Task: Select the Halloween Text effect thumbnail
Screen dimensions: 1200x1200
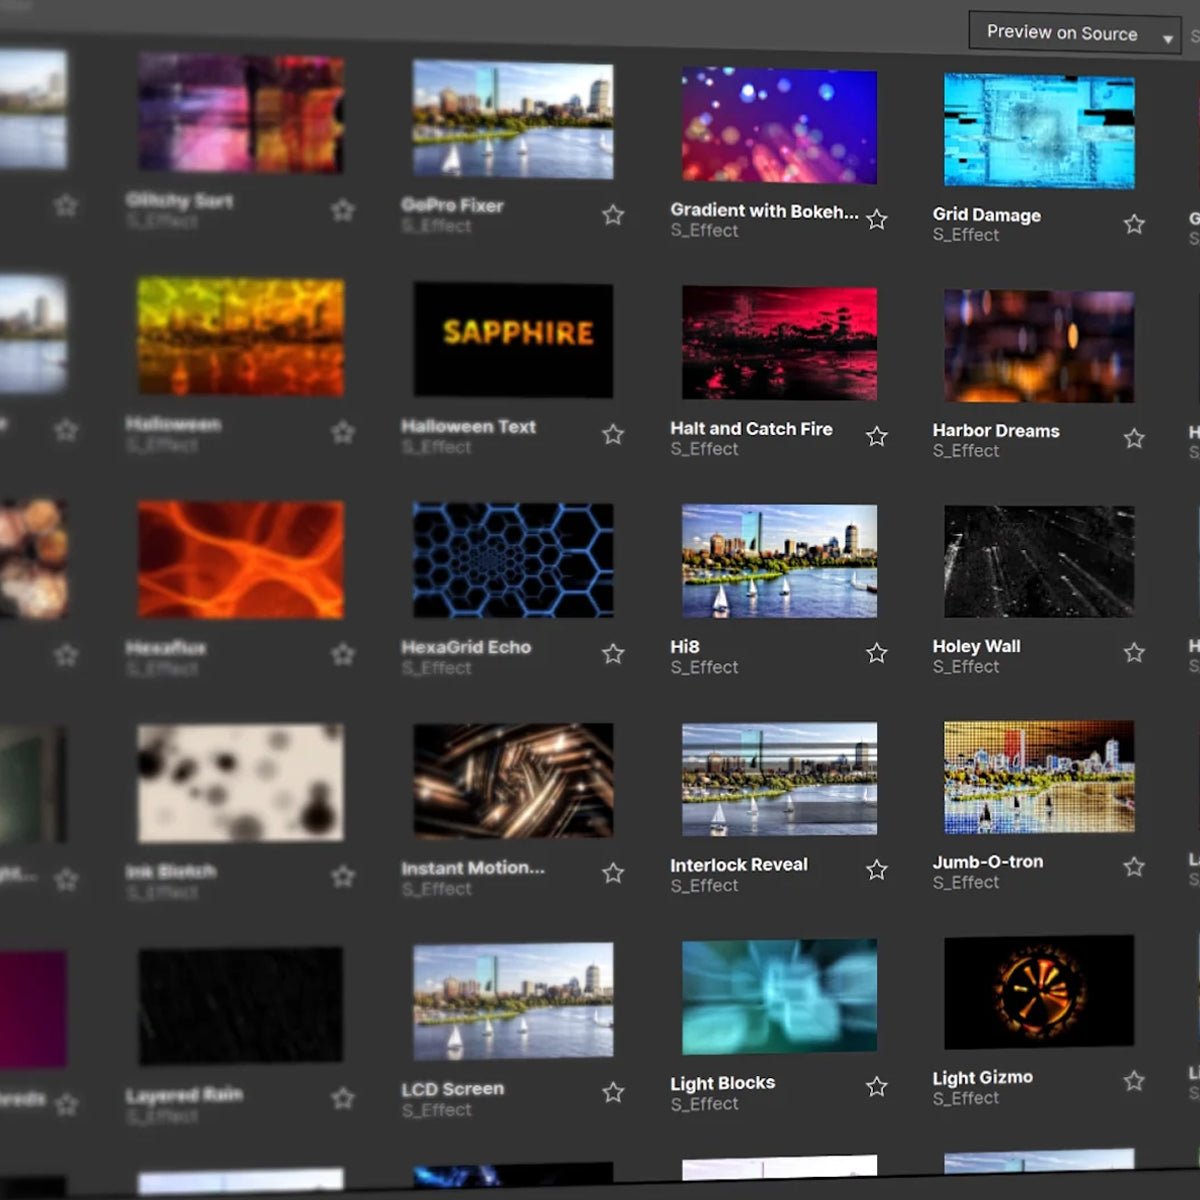Action: click(x=512, y=340)
